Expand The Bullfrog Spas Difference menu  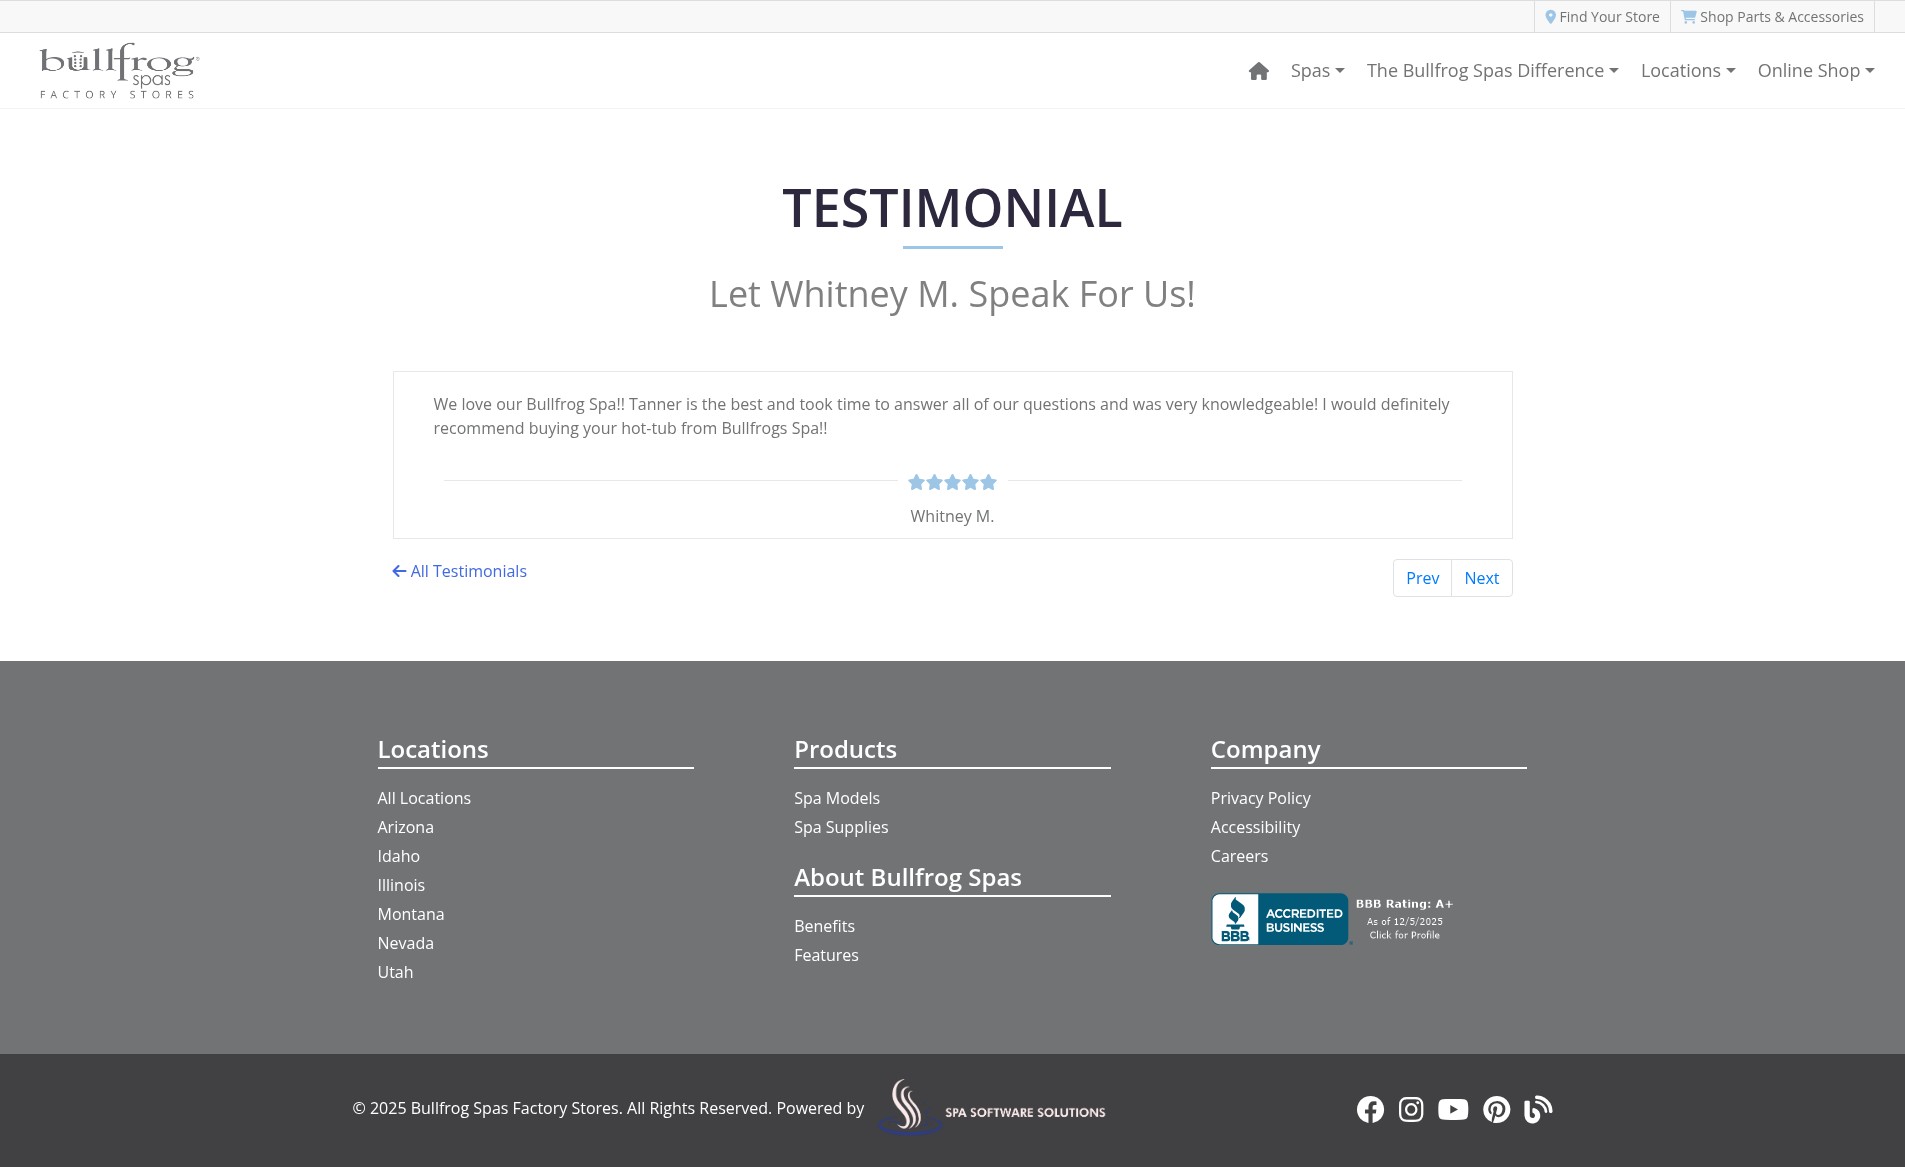[1492, 71]
